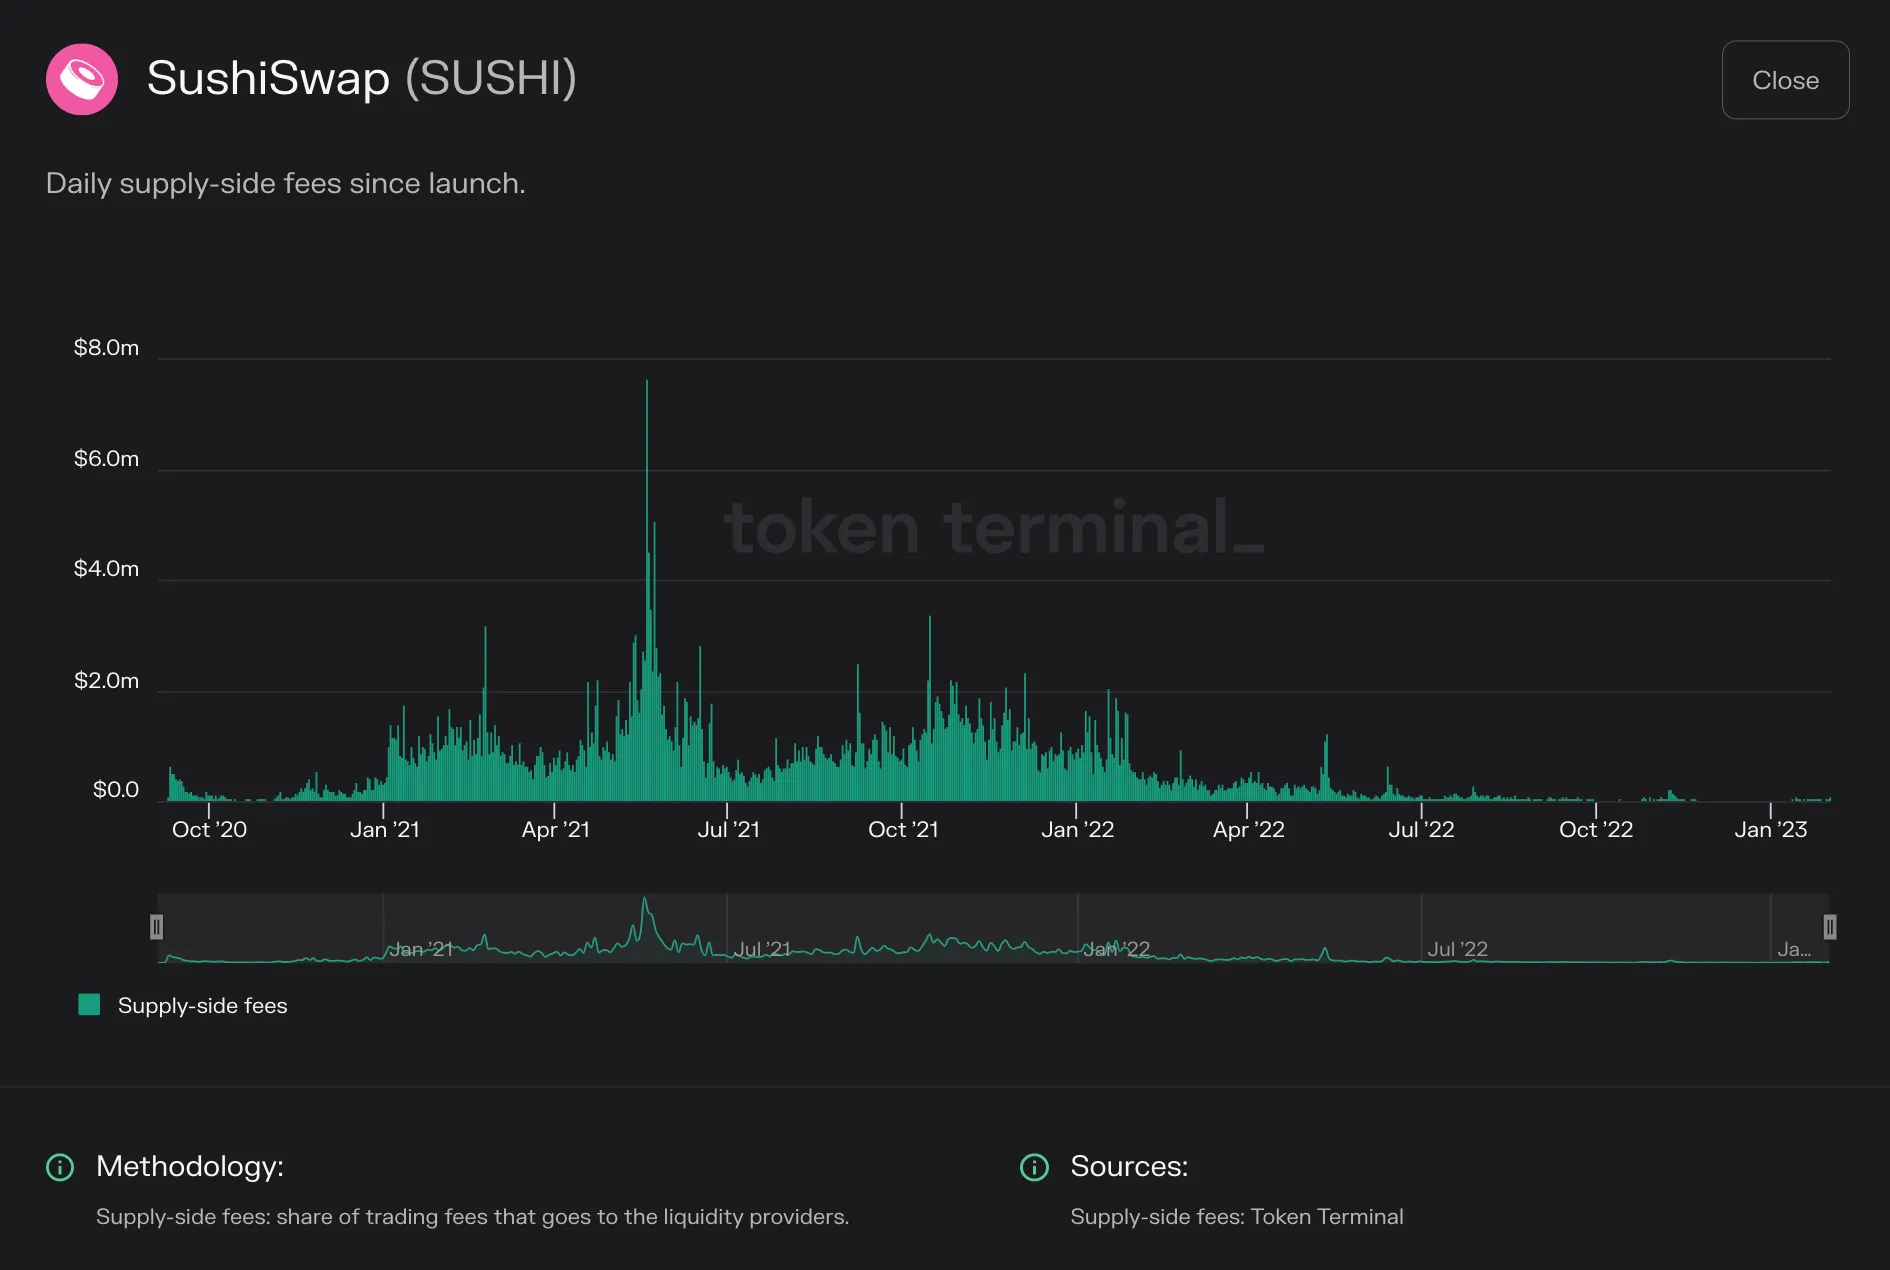Click the Token Terminal source text
This screenshot has height=1270, width=1890.
click(x=1237, y=1217)
